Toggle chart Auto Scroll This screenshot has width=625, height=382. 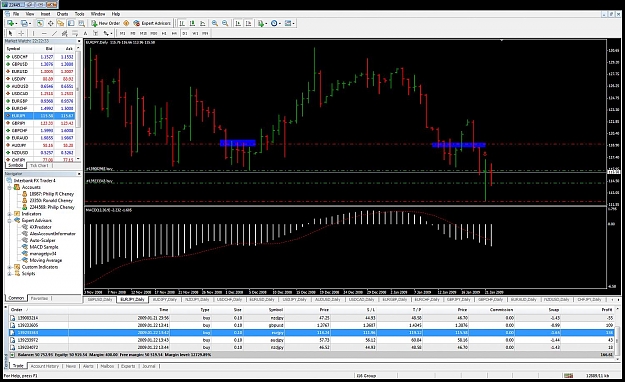click(238, 23)
